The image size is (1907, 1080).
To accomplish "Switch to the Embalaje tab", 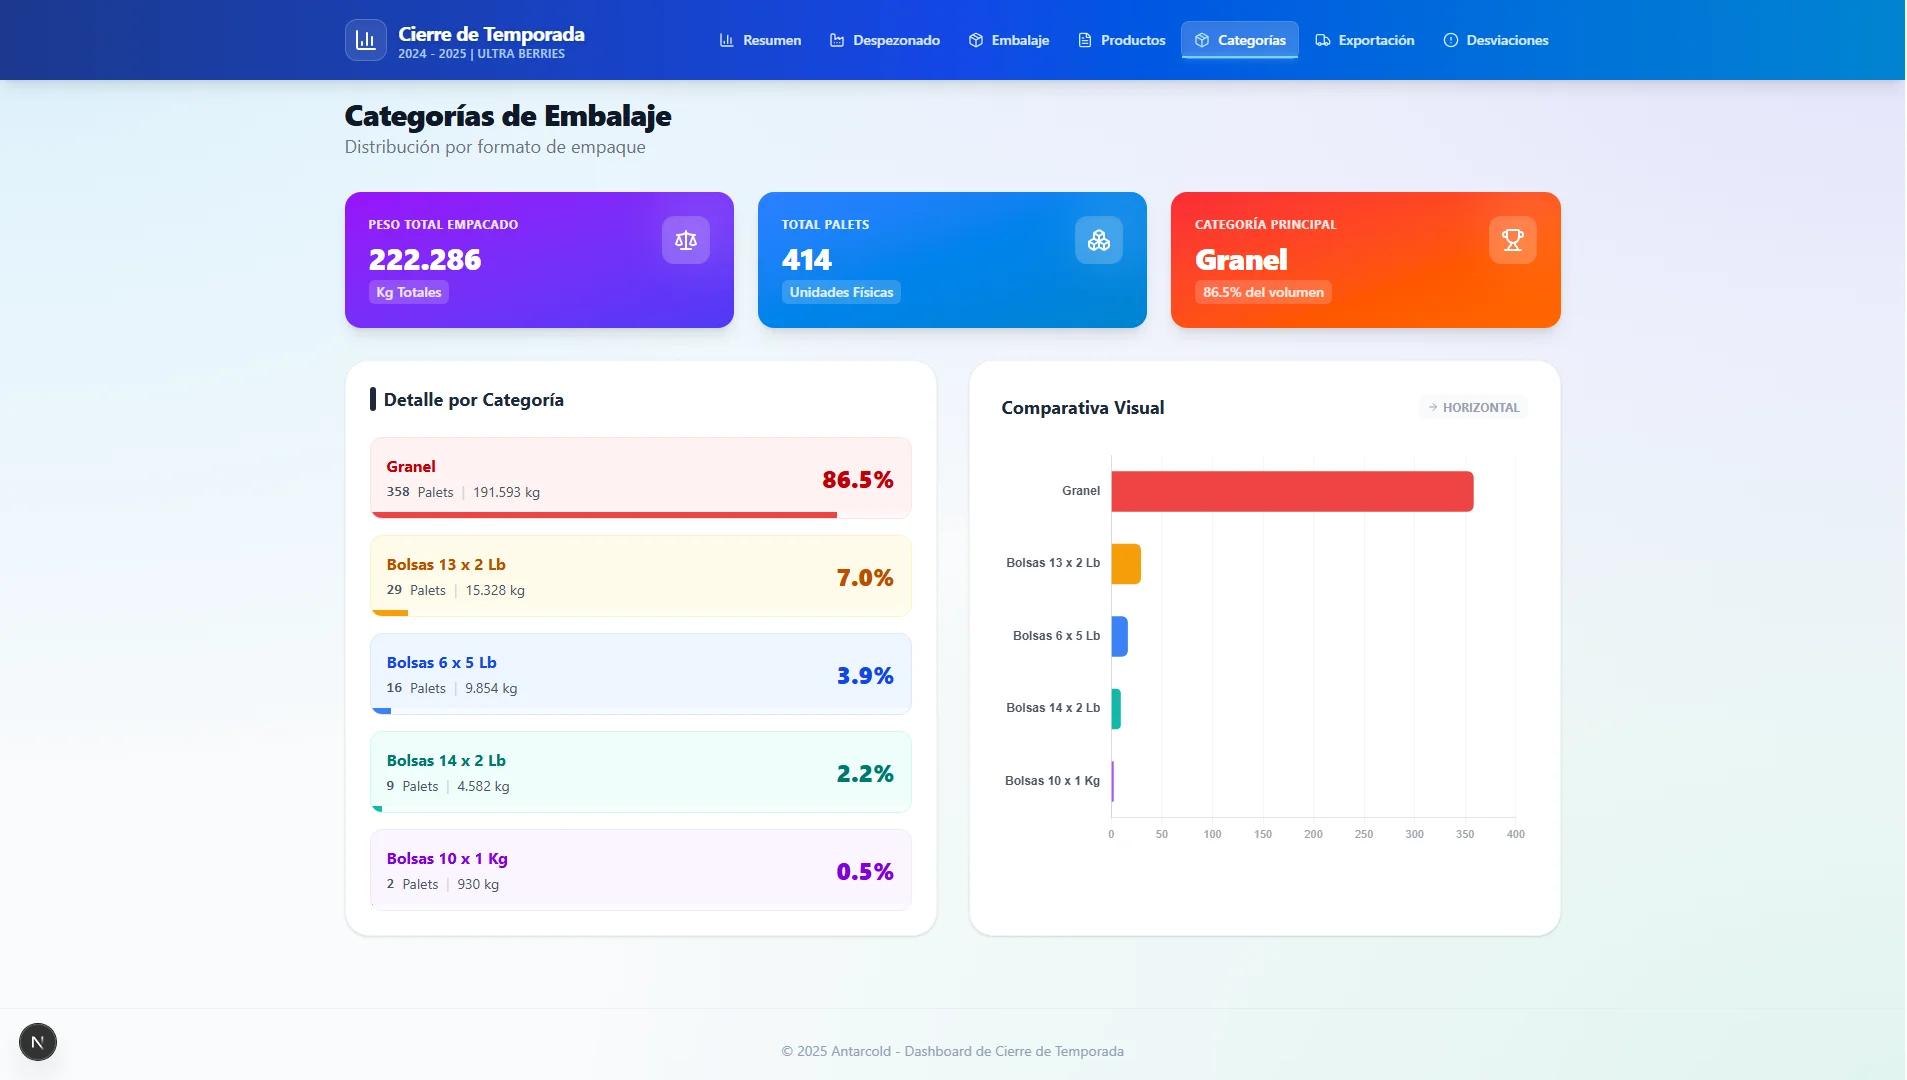I will pyautogui.click(x=1008, y=40).
